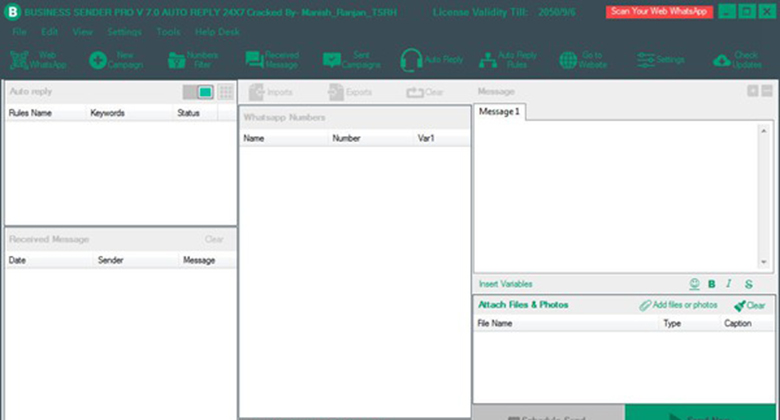This screenshot has width=780, height=420.
Task: Open the View menu
Action: (x=83, y=32)
